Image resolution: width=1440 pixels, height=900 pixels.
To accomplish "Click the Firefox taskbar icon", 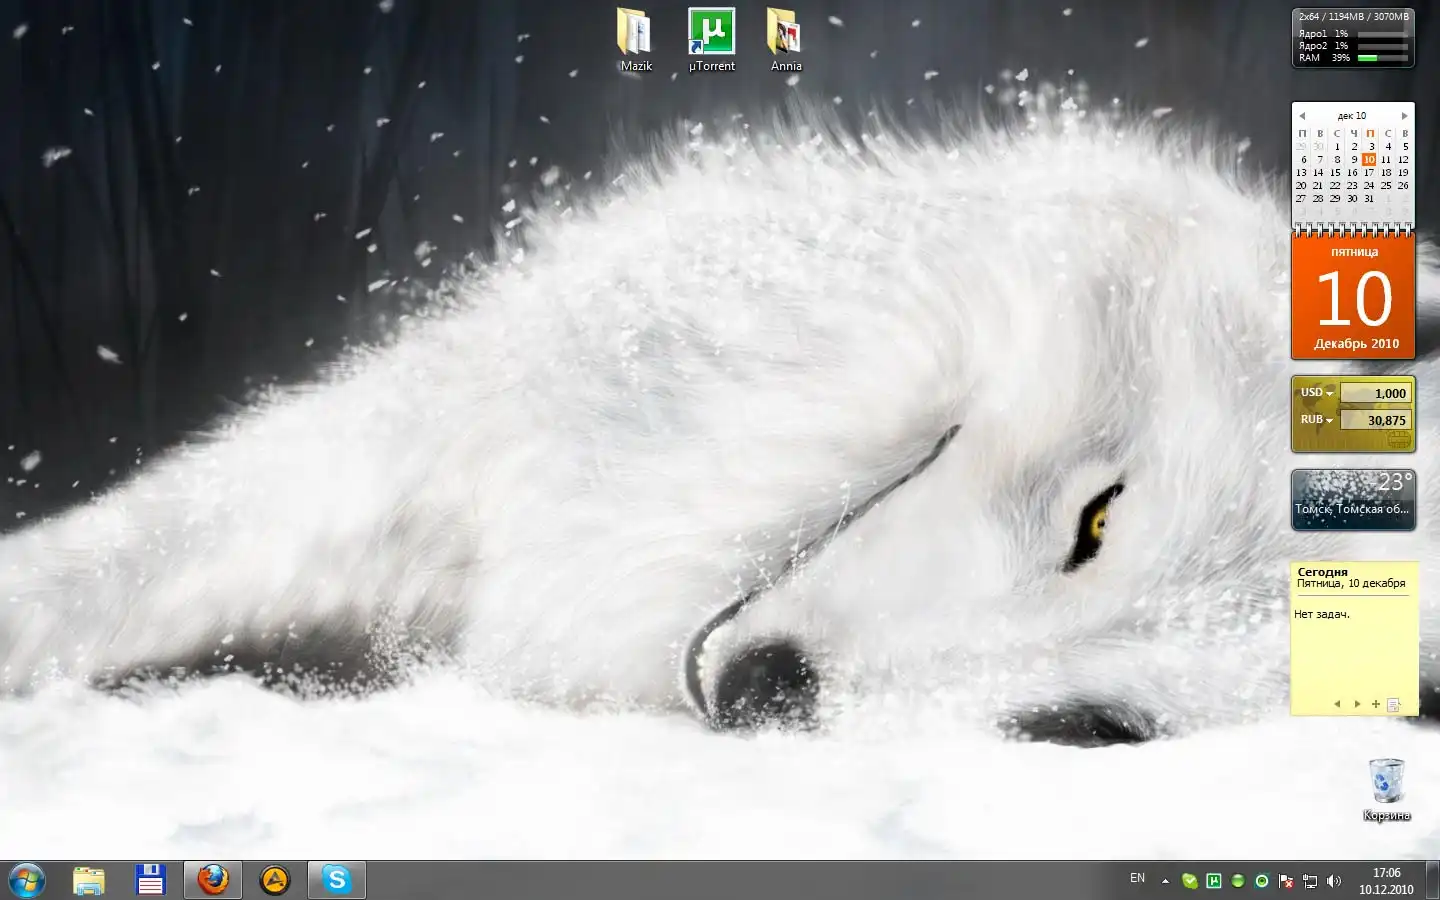I will [x=213, y=880].
